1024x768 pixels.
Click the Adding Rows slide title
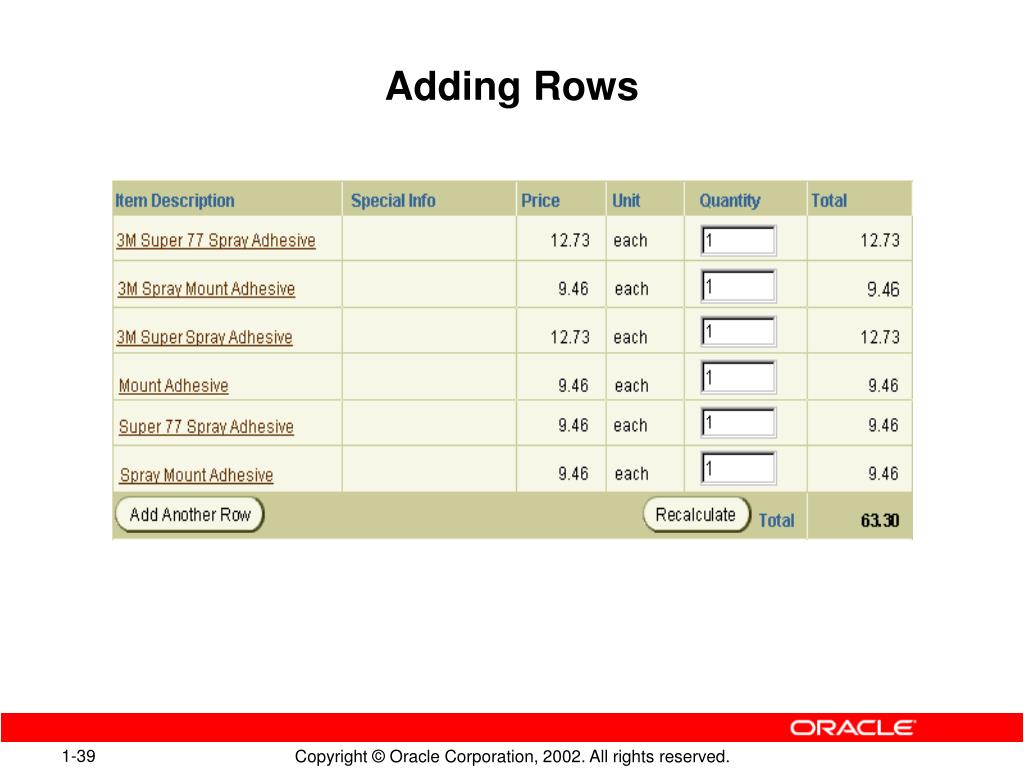click(x=512, y=86)
